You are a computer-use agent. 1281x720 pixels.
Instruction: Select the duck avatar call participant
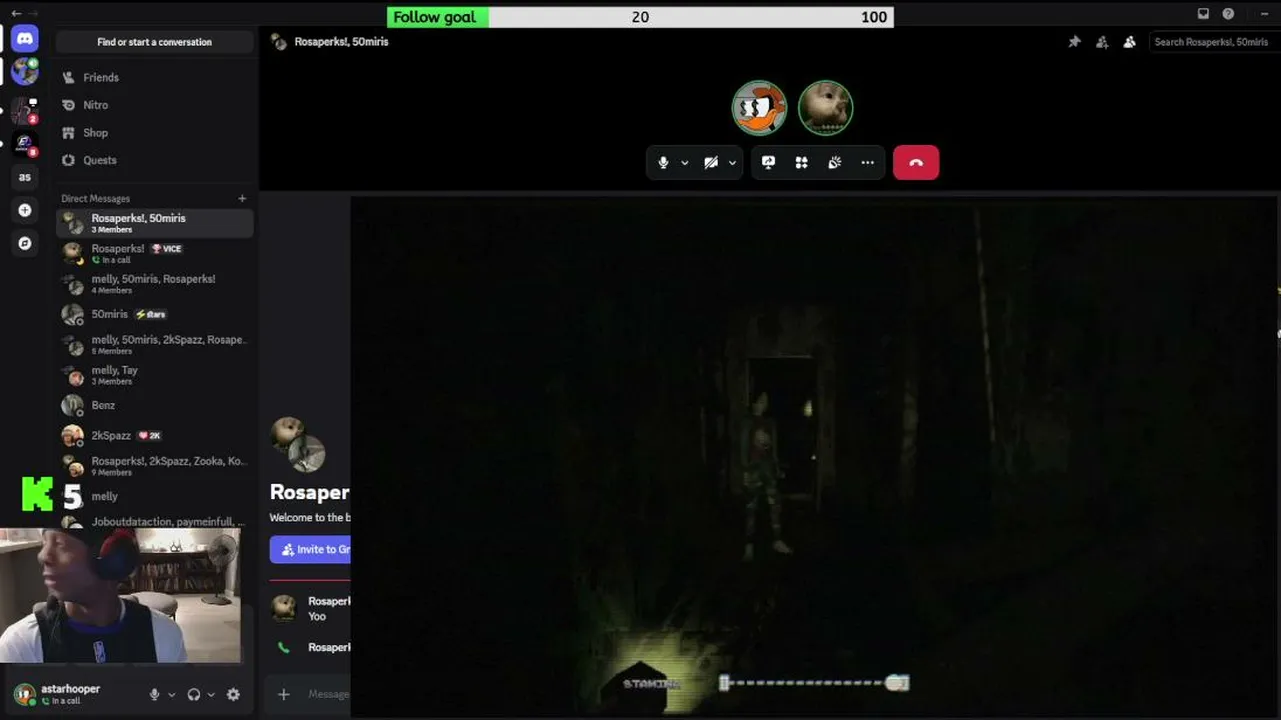click(x=759, y=107)
